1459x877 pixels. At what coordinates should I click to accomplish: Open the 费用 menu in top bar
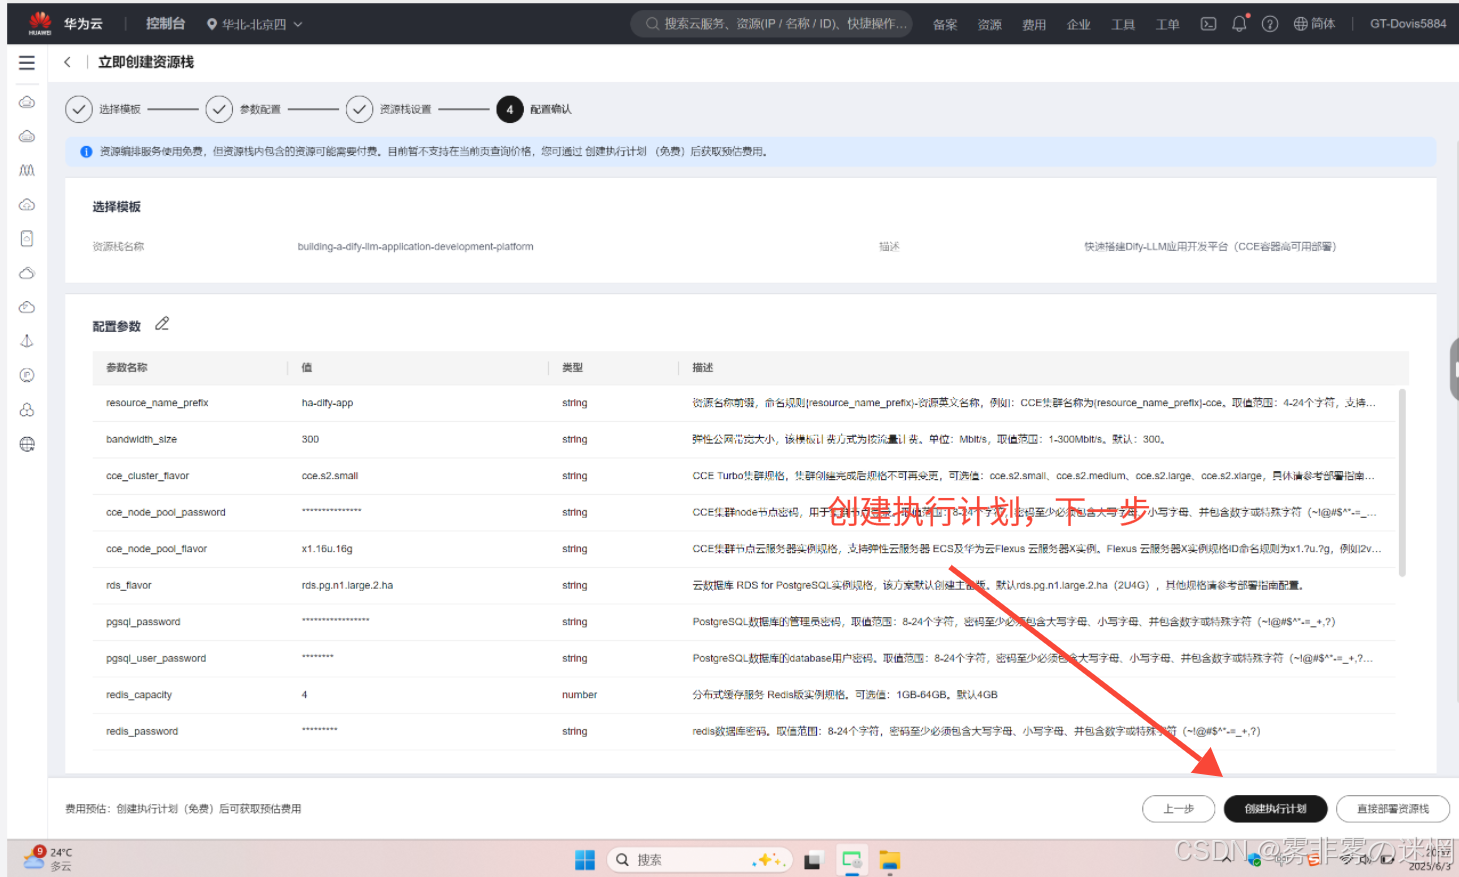(1033, 25)
